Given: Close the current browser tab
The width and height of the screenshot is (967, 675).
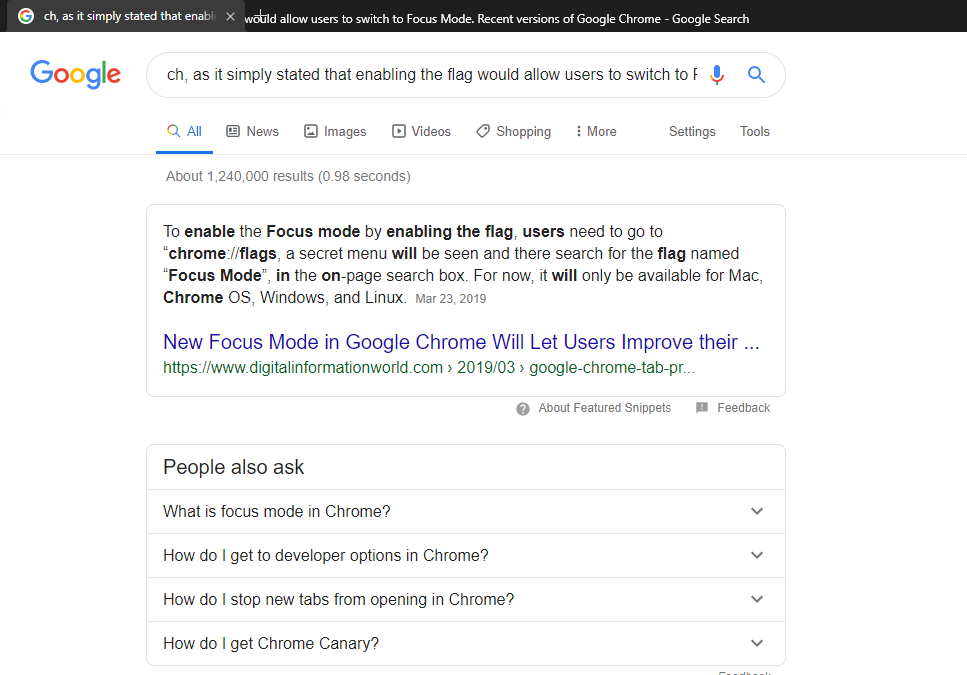Looking at the screenshot, I should (230, 16).
